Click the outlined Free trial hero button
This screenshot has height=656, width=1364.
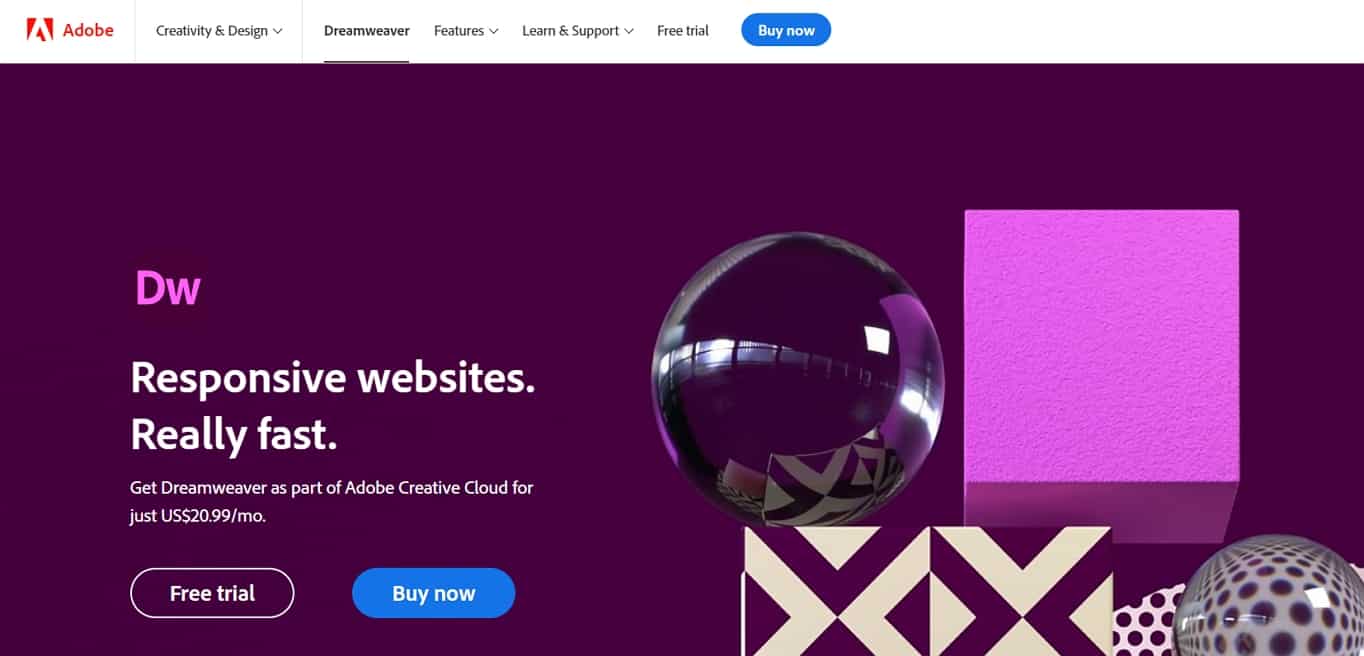coord(212,593)
